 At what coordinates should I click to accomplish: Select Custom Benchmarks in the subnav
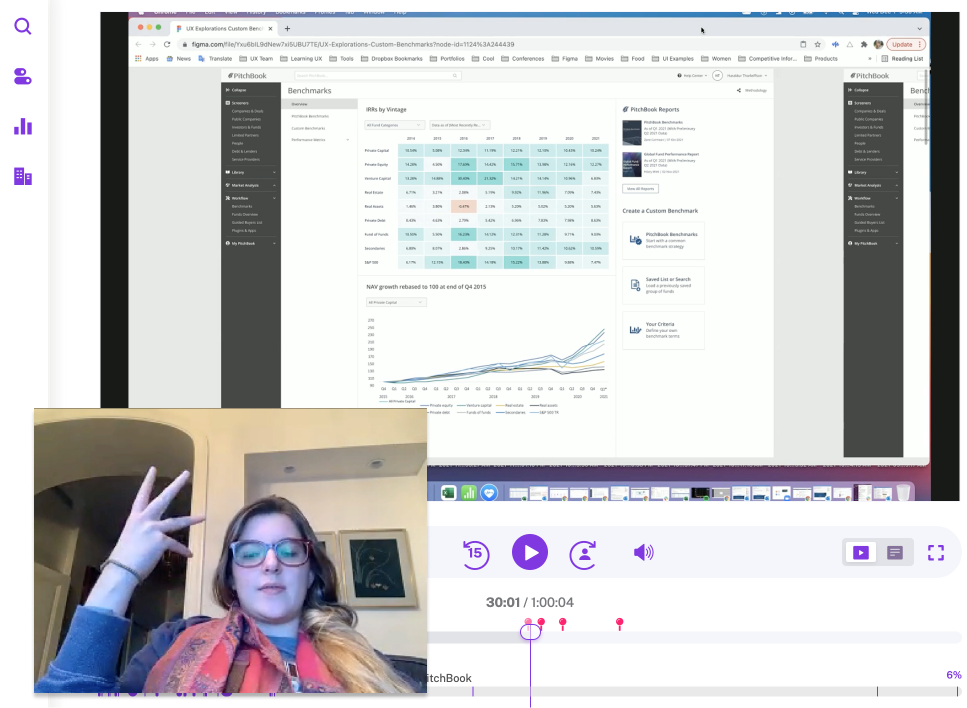[308, 128]
